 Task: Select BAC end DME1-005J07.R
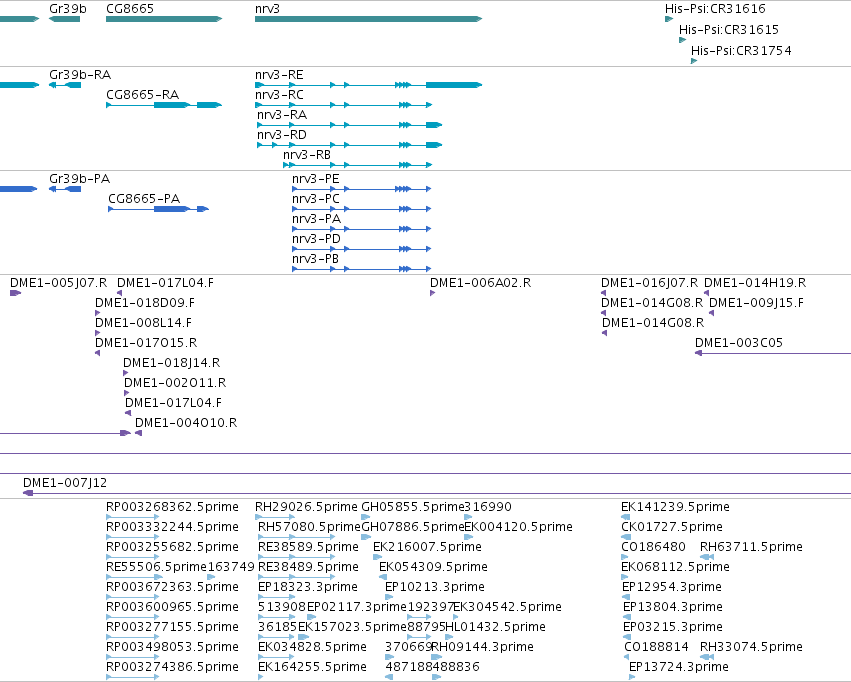[x=59, y=283]
